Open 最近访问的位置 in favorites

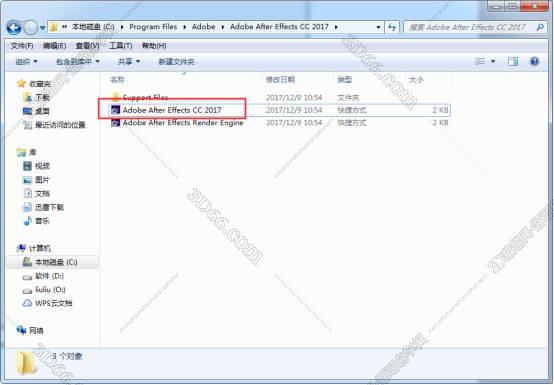coord(60,125)
